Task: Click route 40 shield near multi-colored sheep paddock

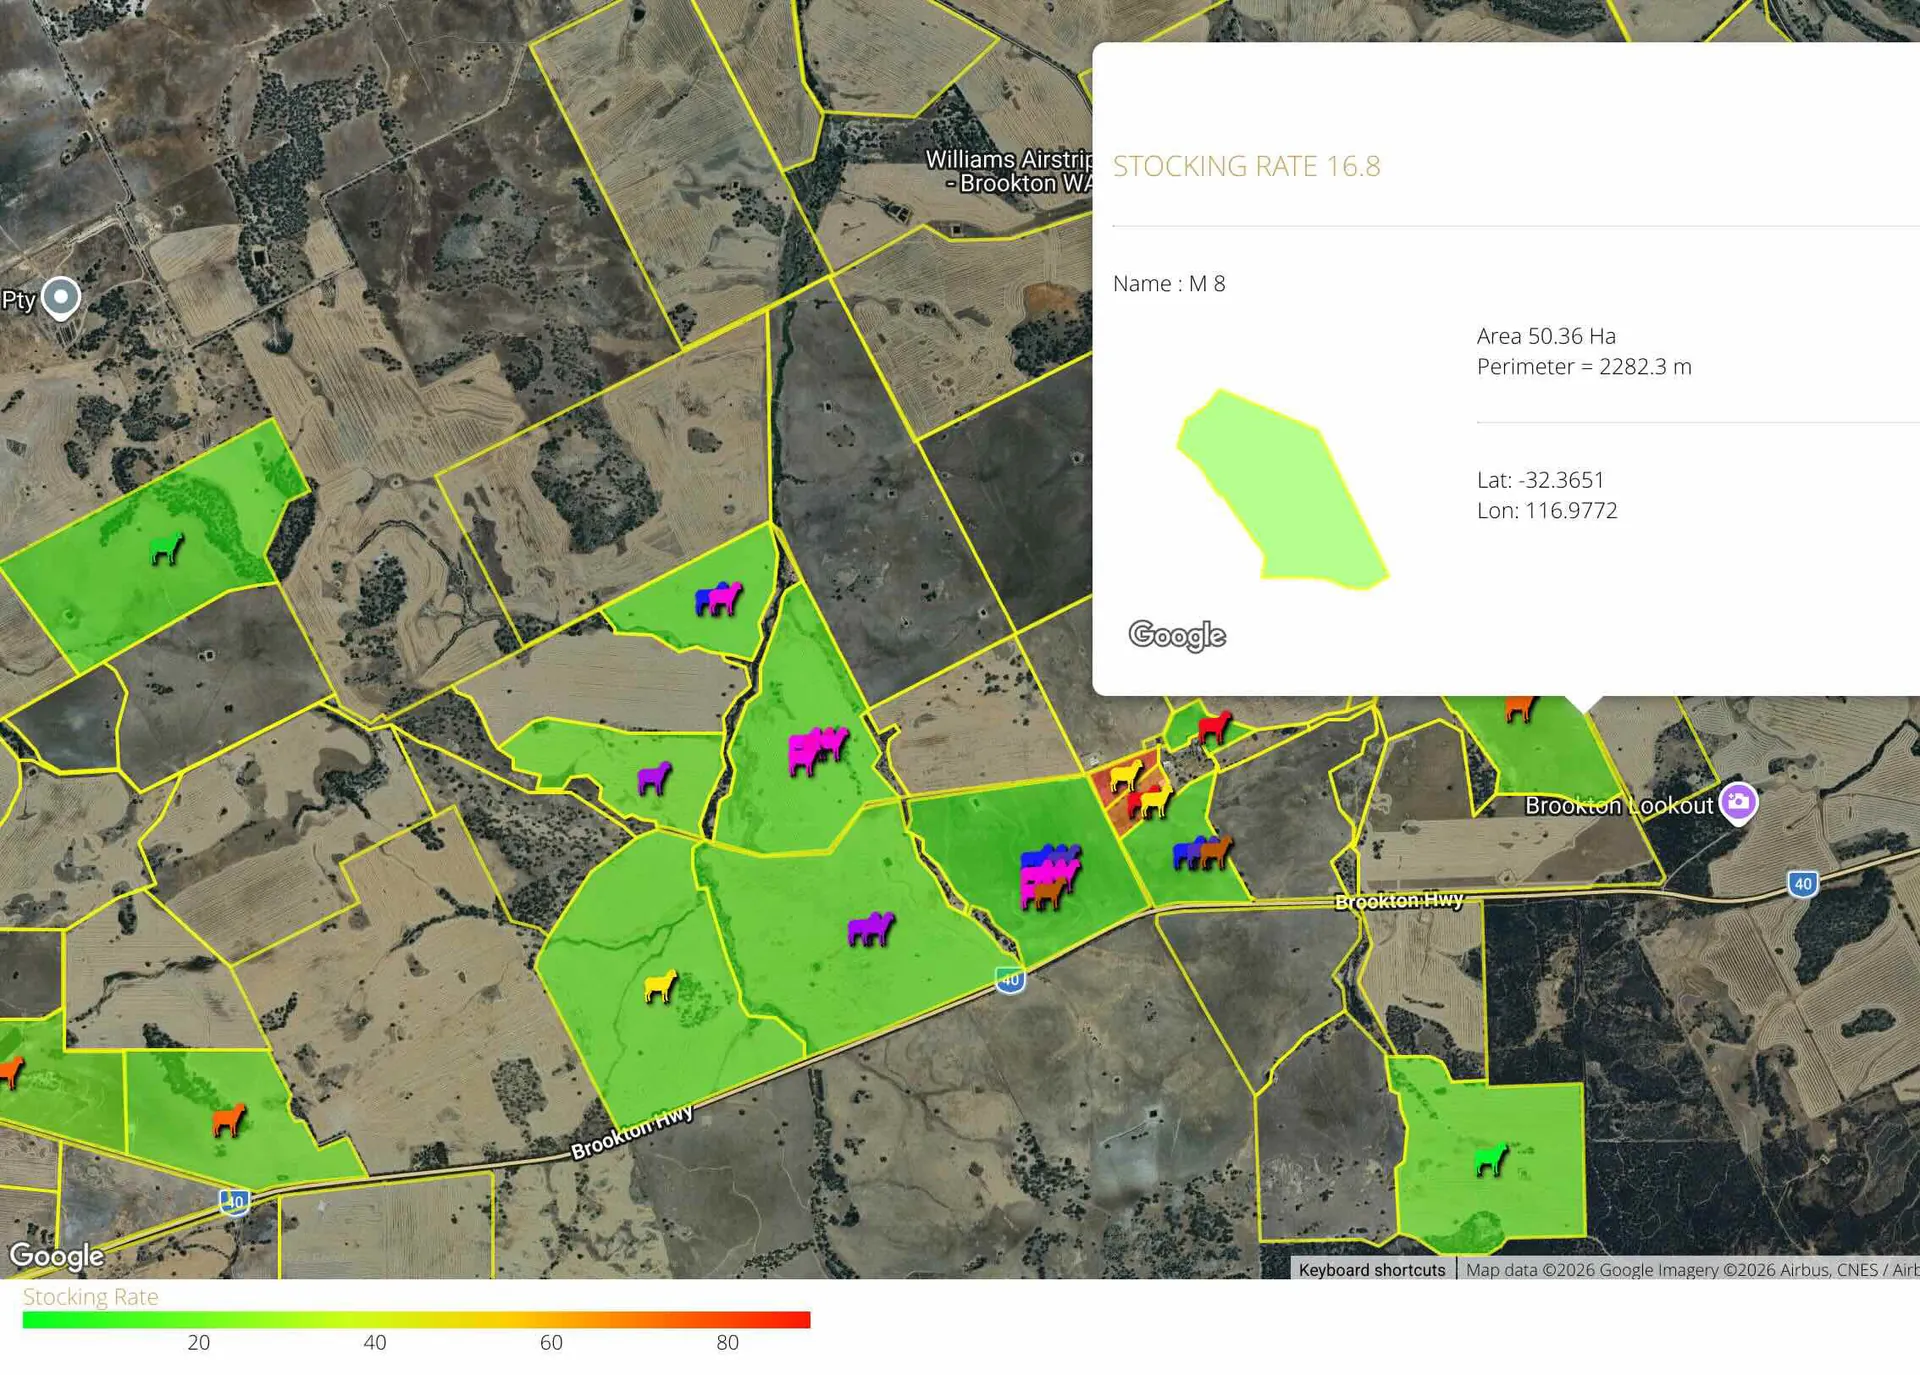Action: pyautogui.click(x=1010, y=979)
